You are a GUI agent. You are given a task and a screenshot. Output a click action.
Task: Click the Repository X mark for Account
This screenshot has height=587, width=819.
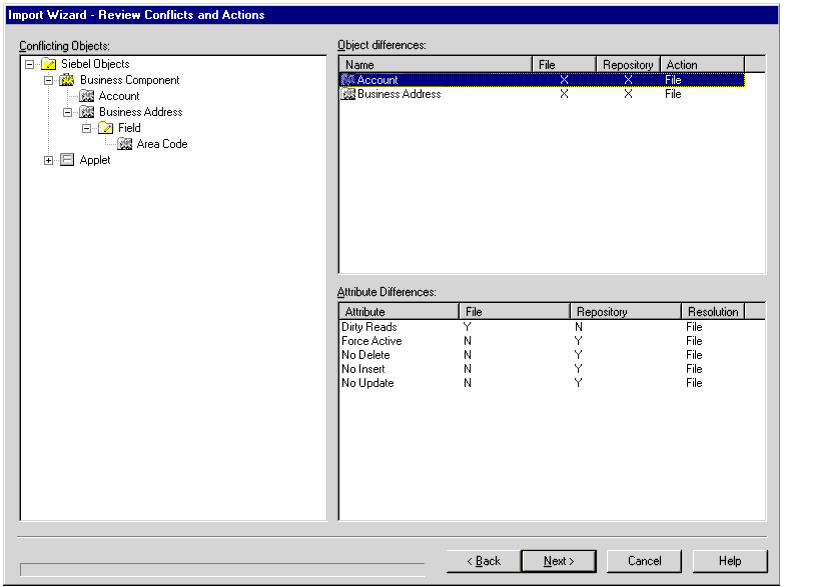628,80
